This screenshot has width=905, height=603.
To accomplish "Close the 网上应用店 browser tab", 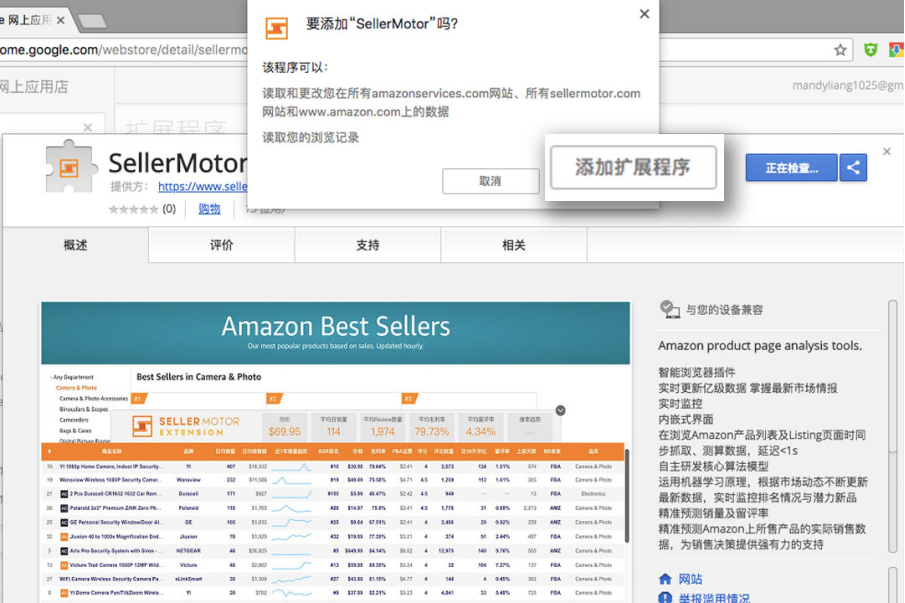I will [61, 20].
